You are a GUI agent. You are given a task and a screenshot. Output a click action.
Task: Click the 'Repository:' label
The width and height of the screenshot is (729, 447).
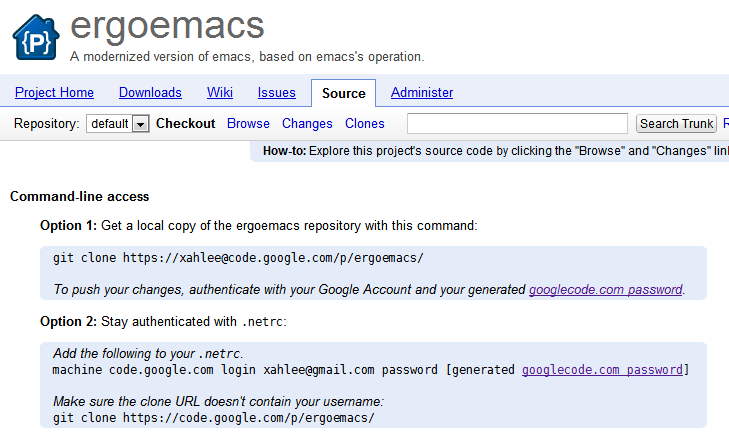point(46,124)
